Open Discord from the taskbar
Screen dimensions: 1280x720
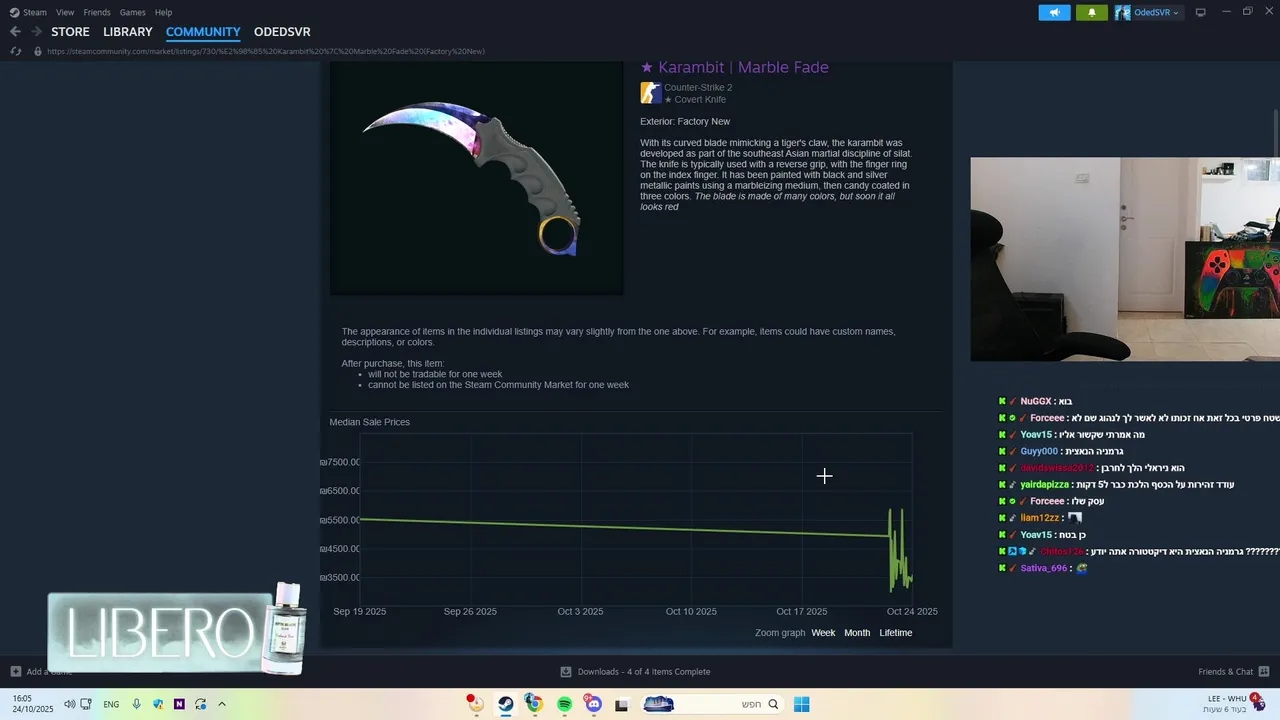[x=593, y=704]
